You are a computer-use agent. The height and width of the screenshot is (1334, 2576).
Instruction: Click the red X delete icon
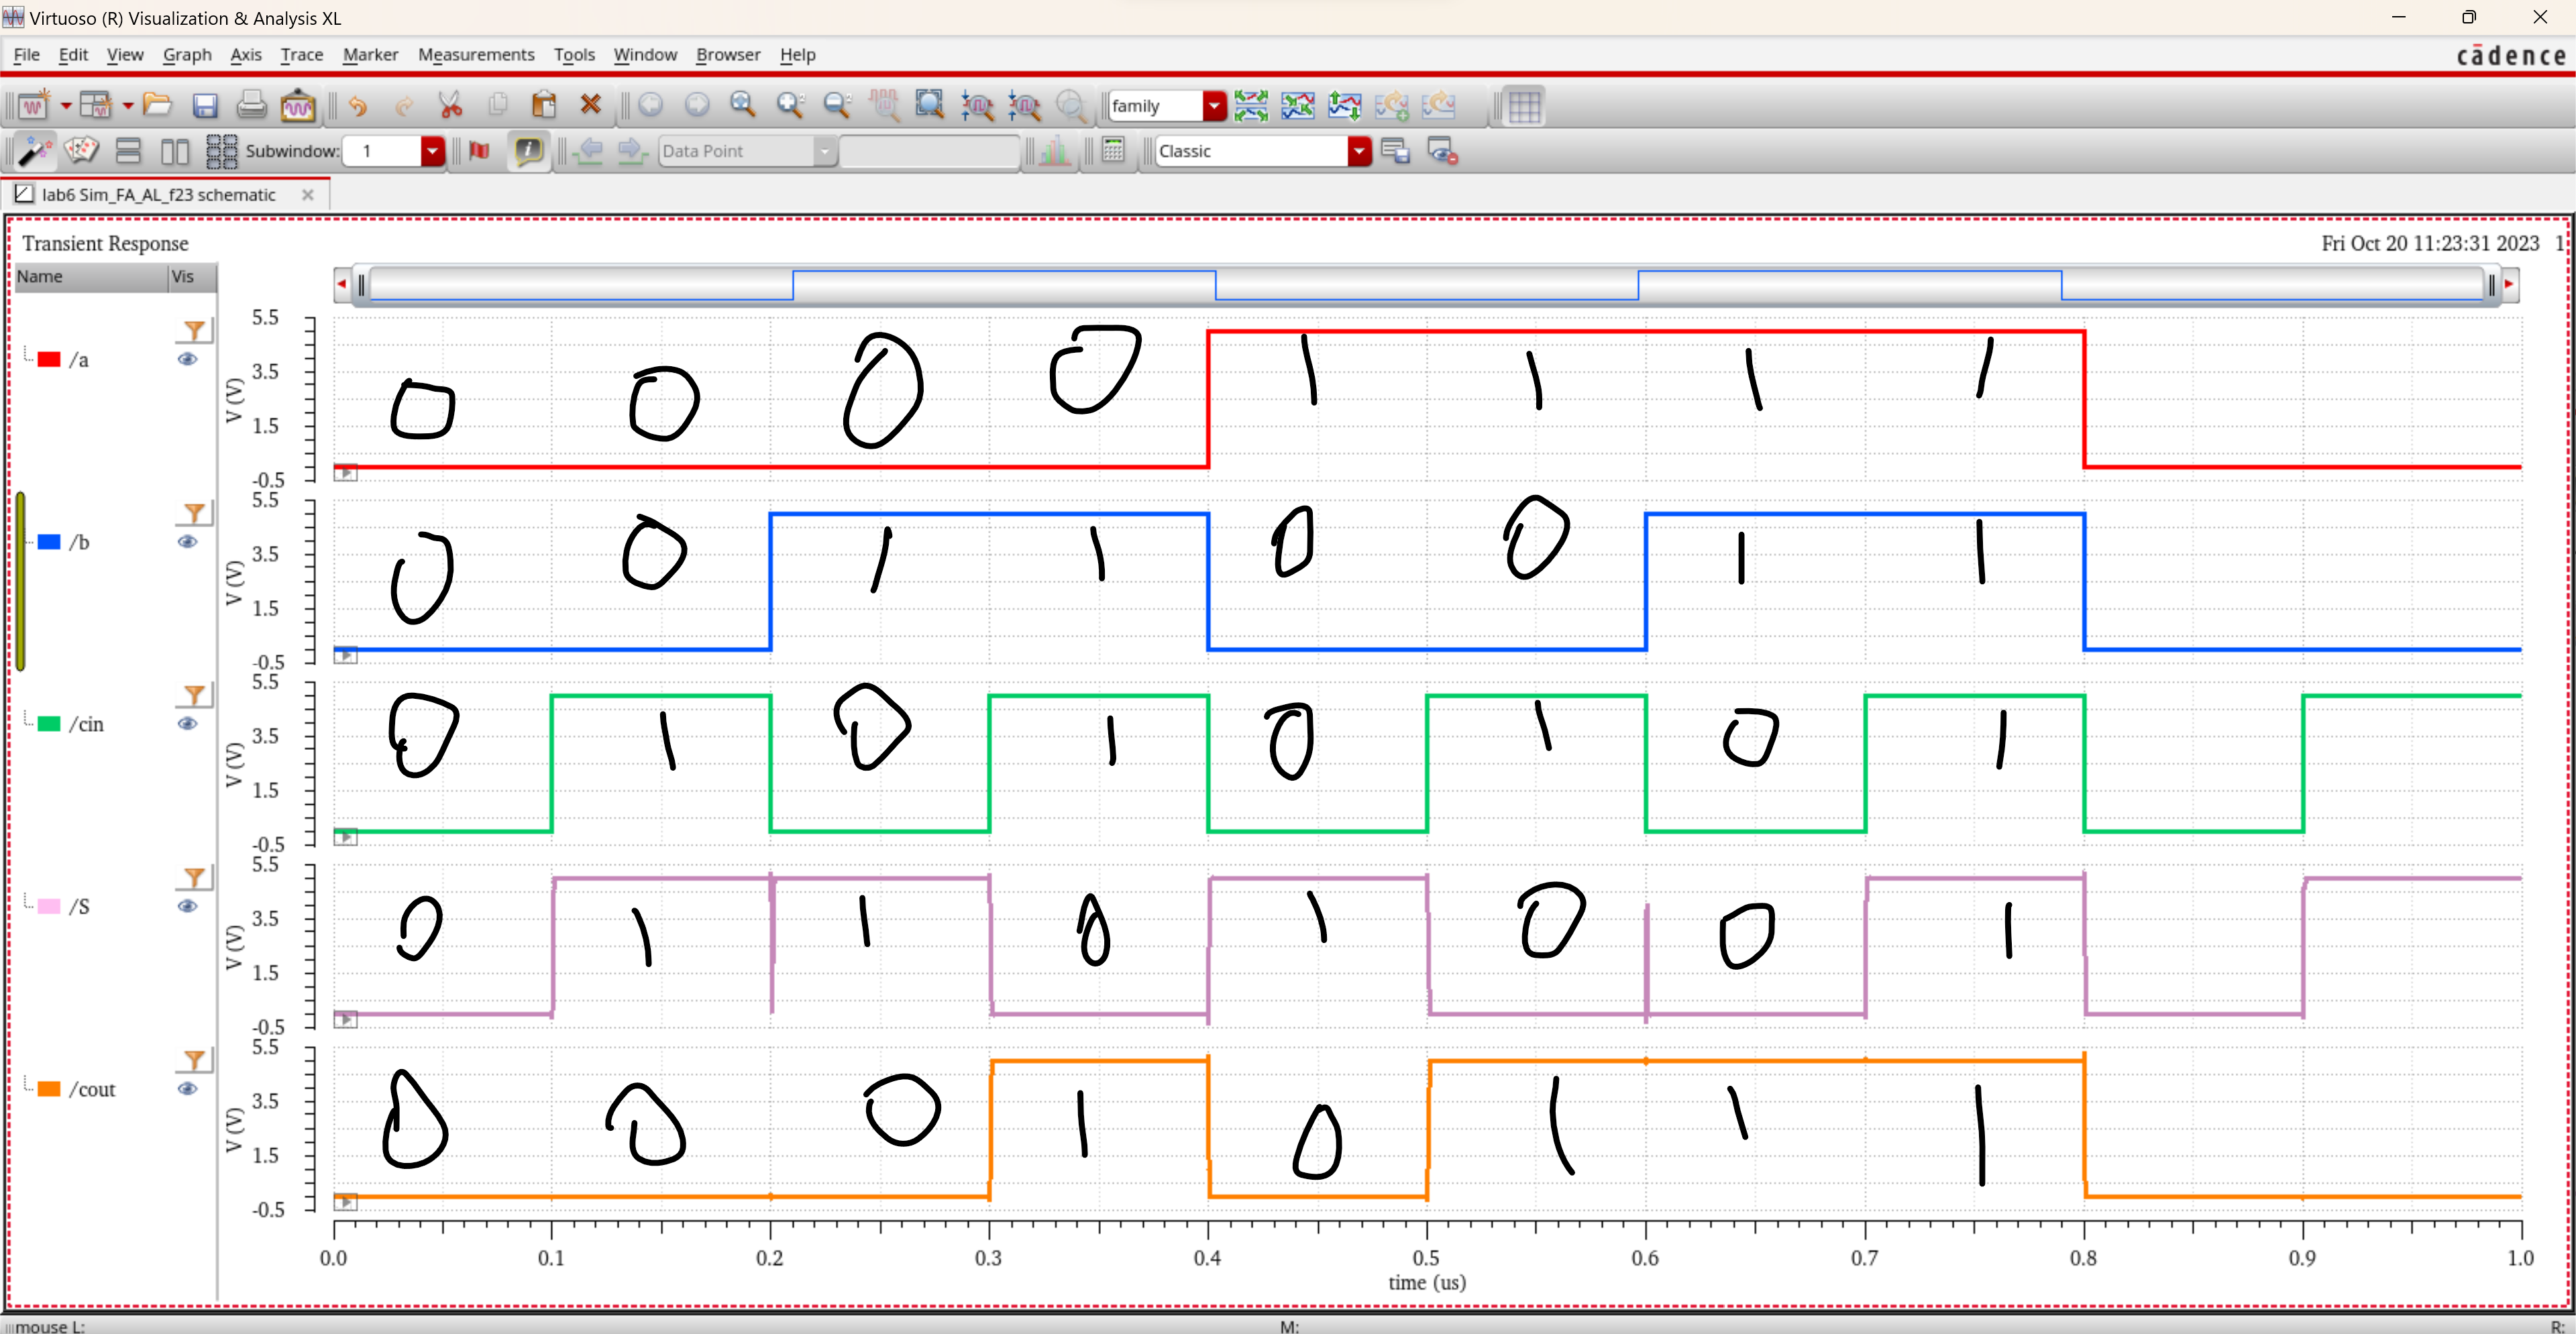tap(591, 105)
